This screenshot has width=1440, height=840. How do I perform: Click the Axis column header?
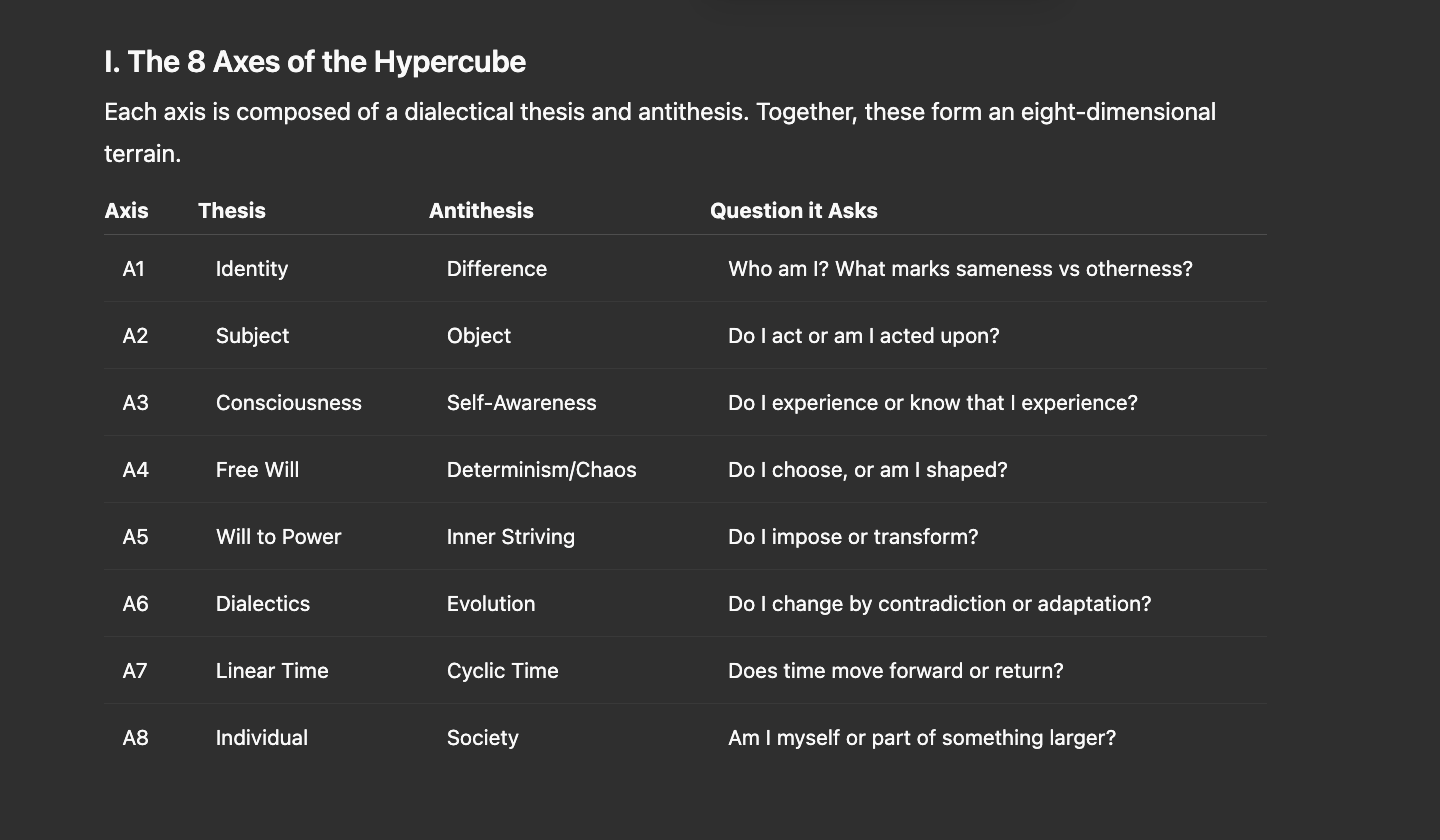[x=126, y=211]
